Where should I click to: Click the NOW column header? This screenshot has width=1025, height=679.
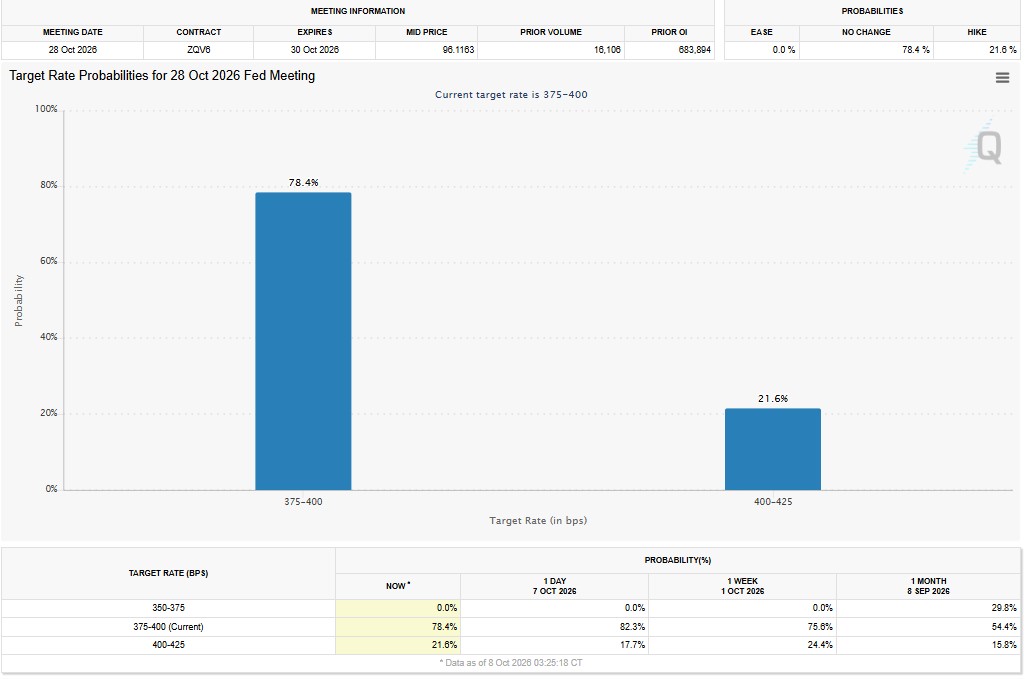[x=397, y=586]
